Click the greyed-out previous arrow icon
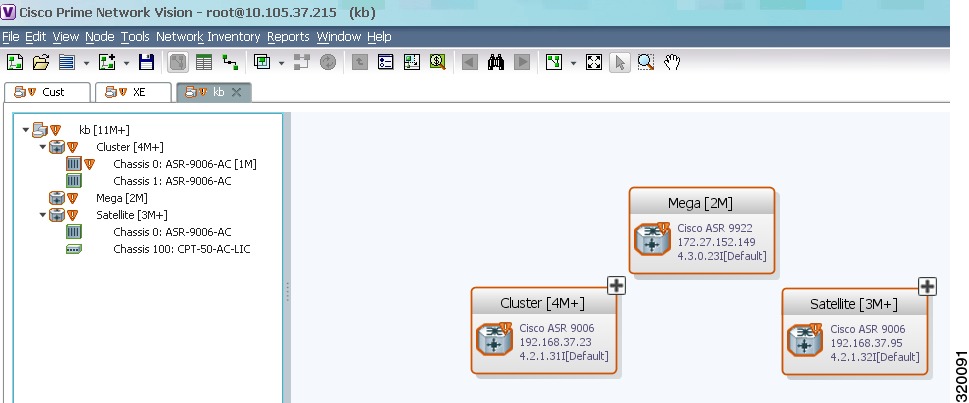This screenshot has height=403, width=969. [x=470, y=62]
